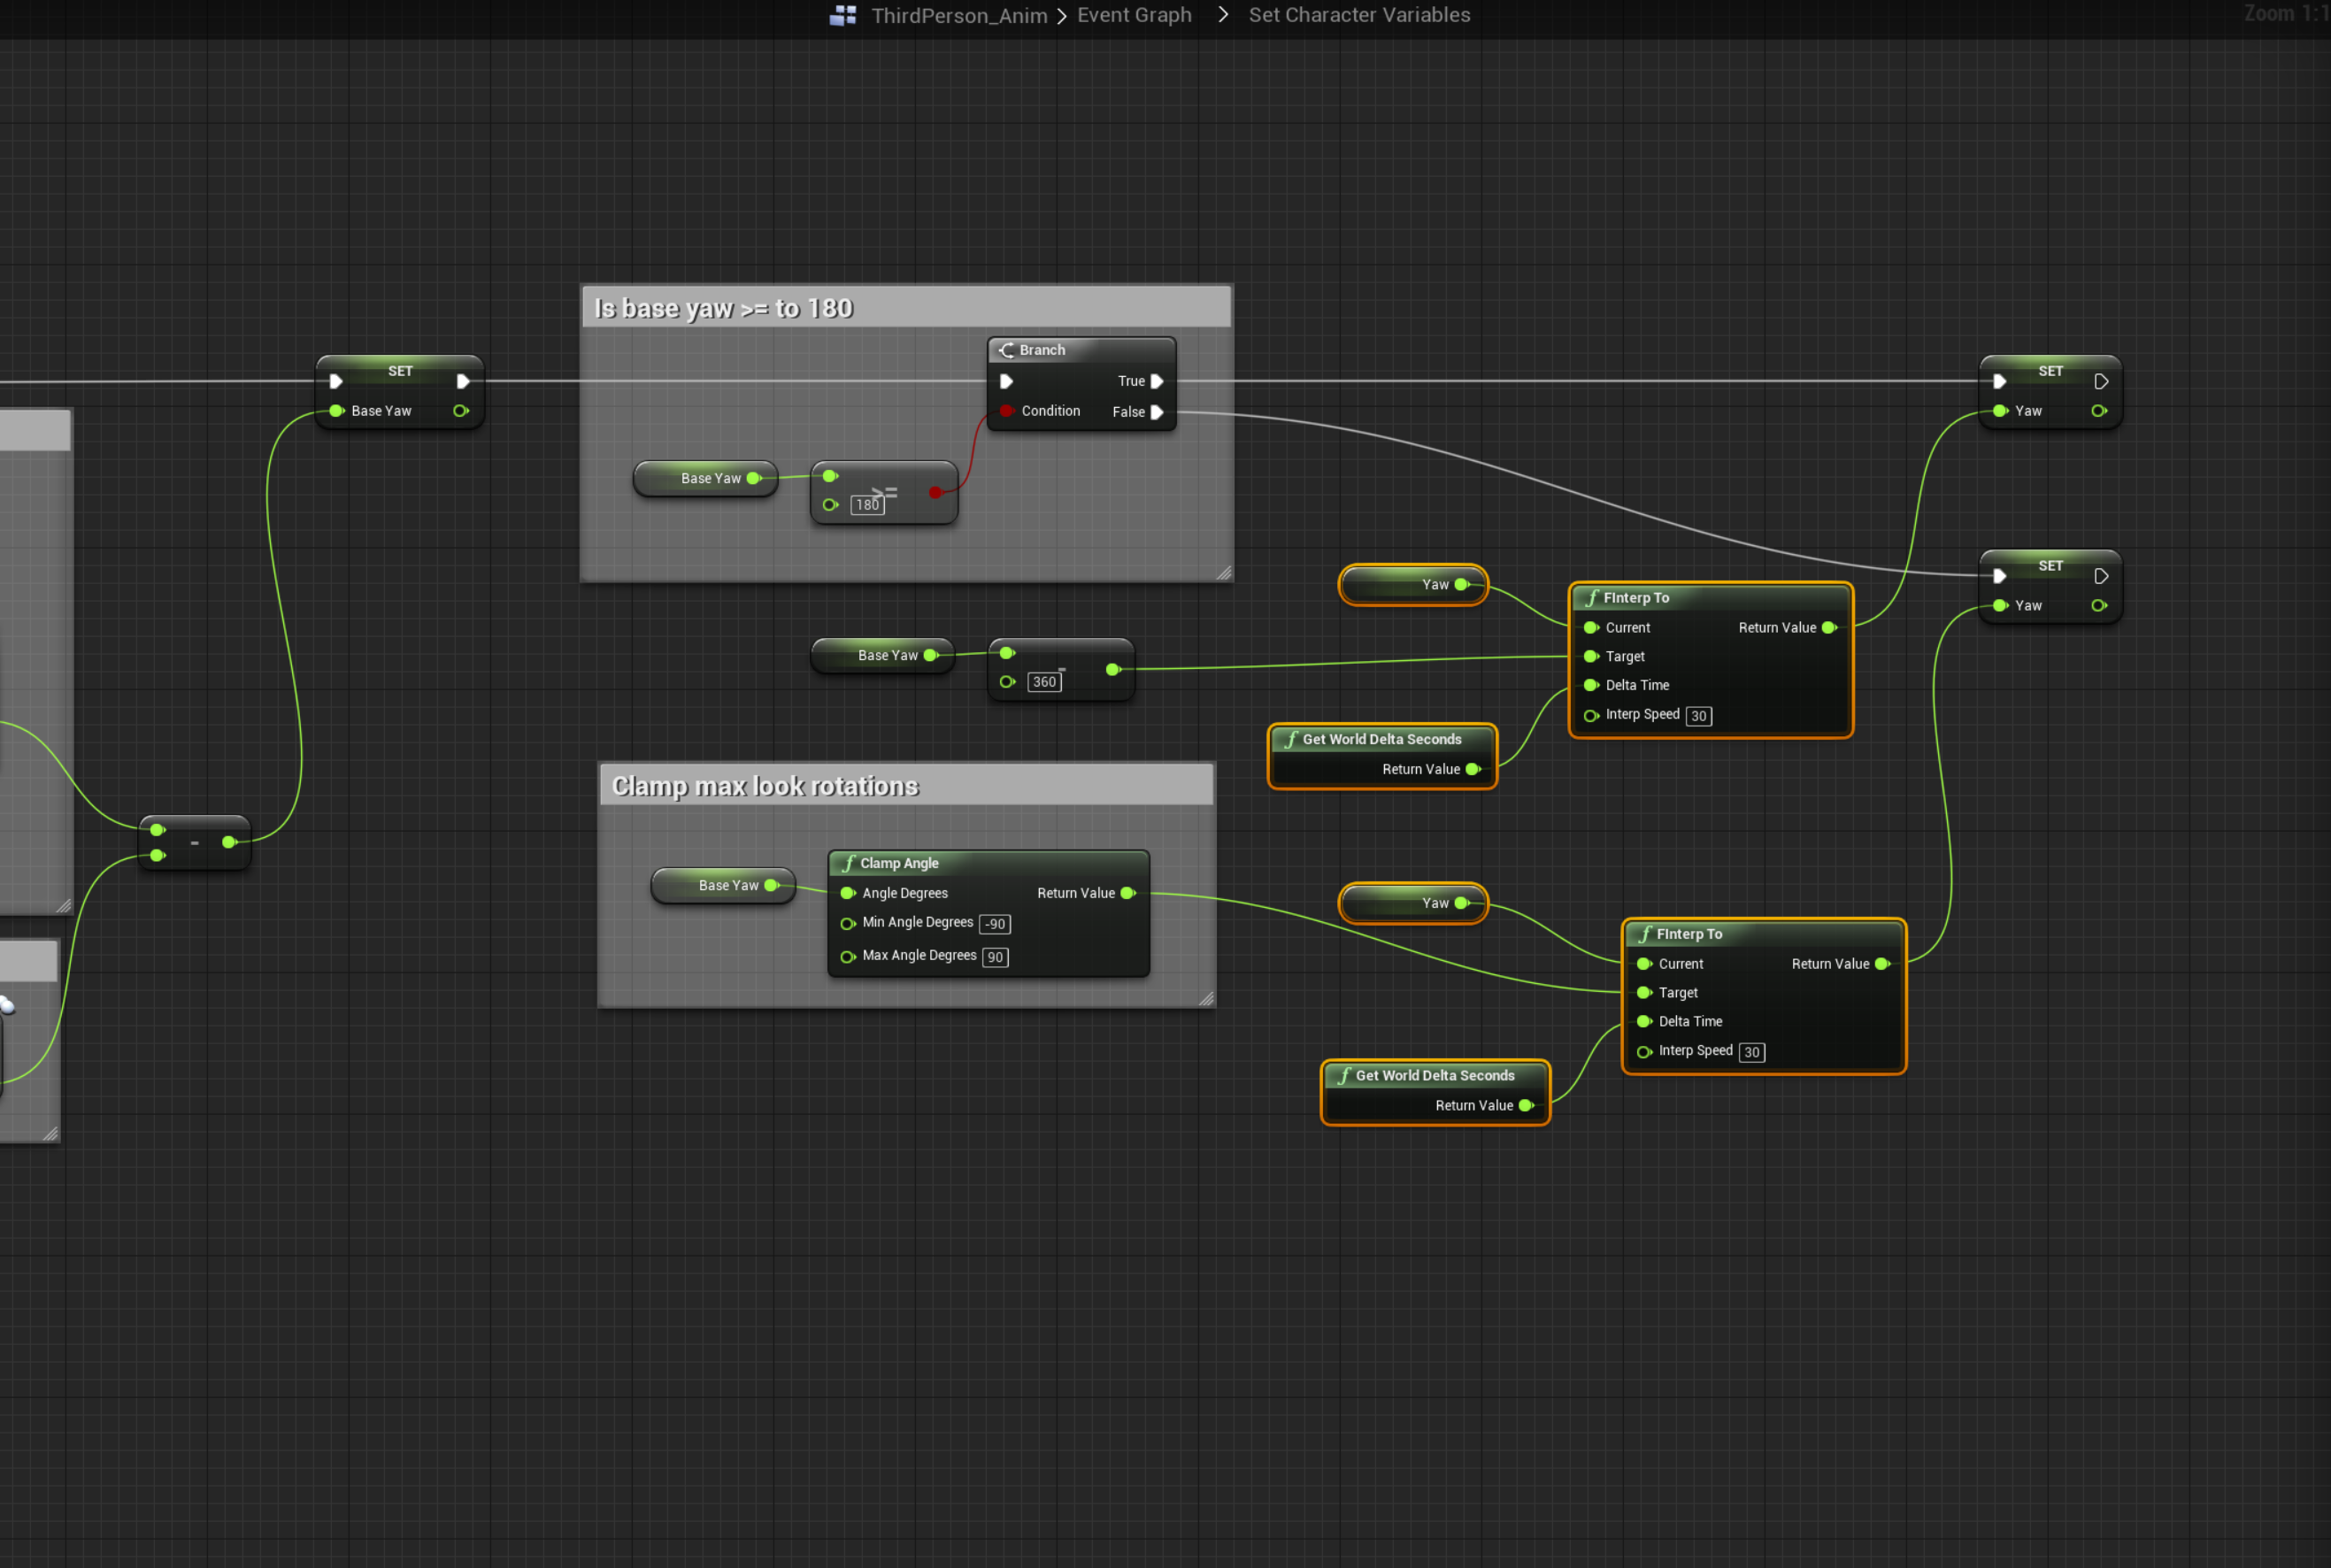Click the upper Get World Delta Seconds output pin
The image size is (2331, 1568).
pyautogui.click(x=1472, y=769)
